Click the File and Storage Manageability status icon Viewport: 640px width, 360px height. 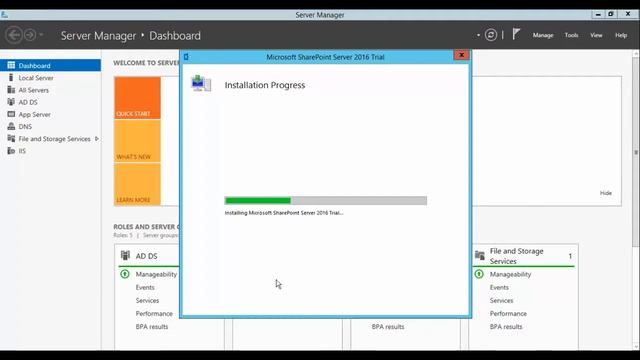pyautogui.click(x=479, y=274)
